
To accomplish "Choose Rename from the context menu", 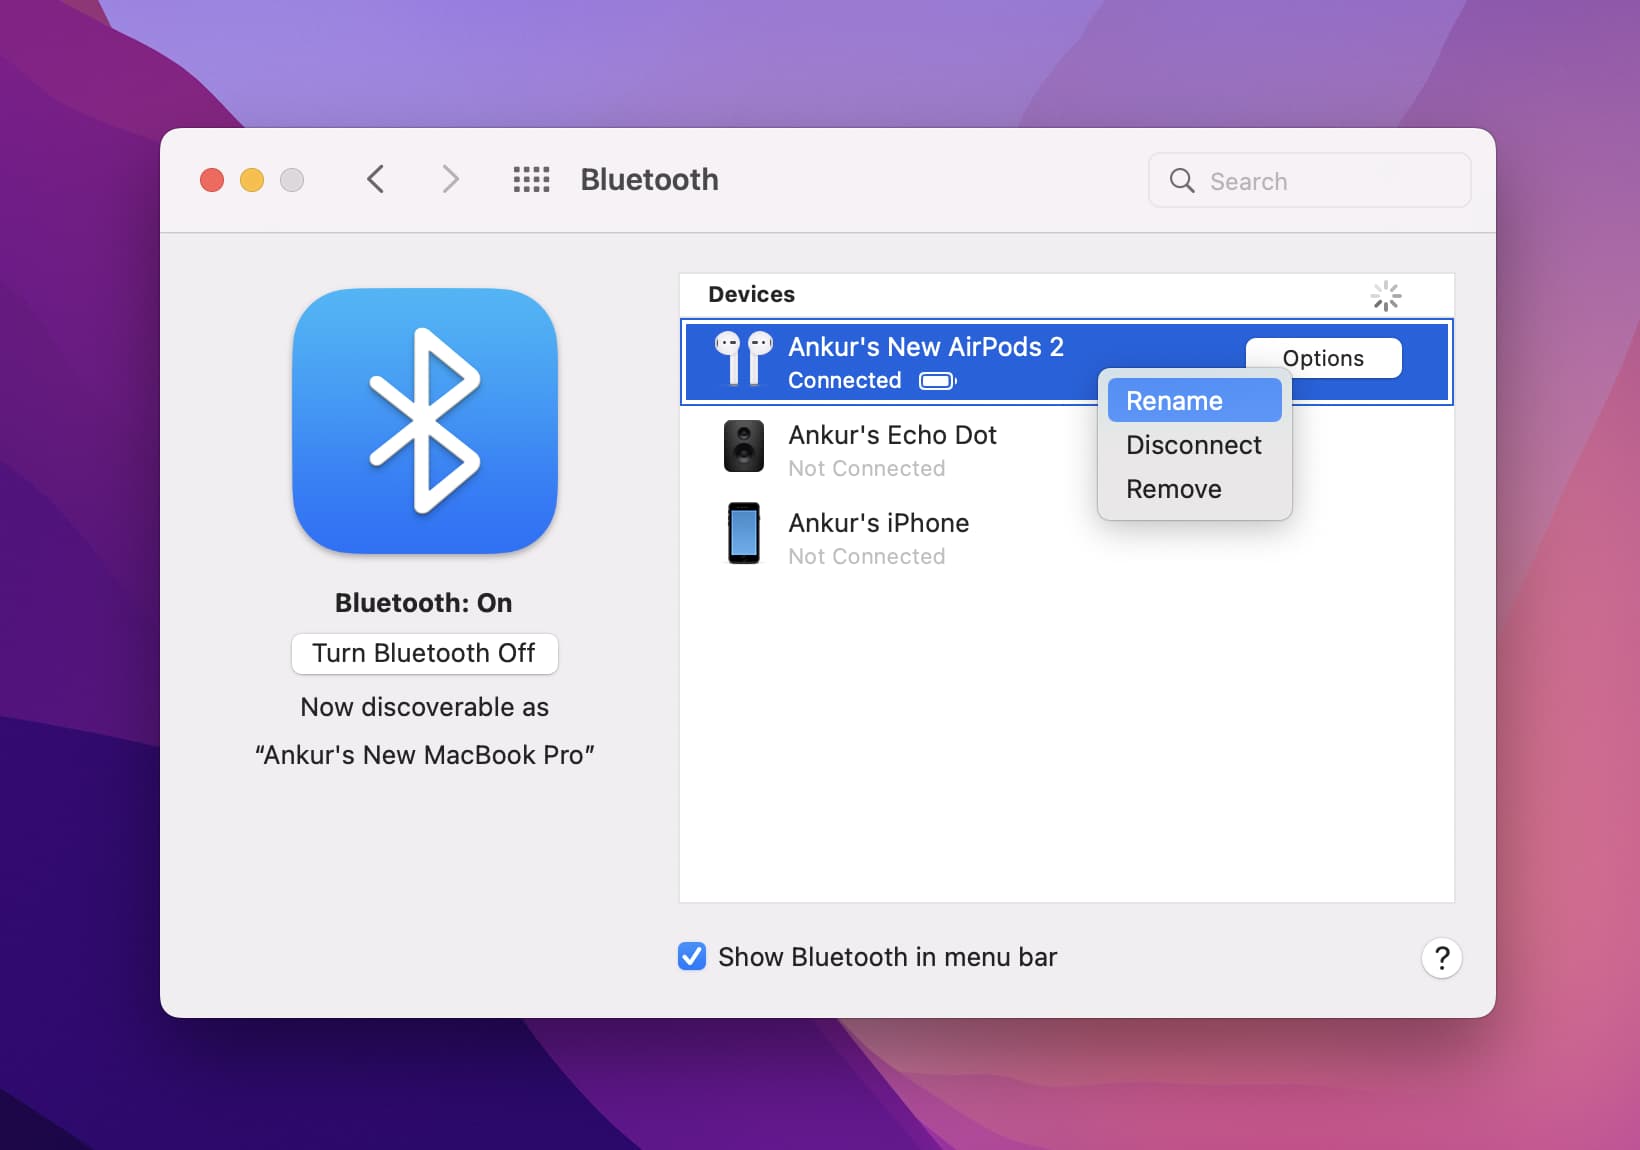I will (1194, 401).
